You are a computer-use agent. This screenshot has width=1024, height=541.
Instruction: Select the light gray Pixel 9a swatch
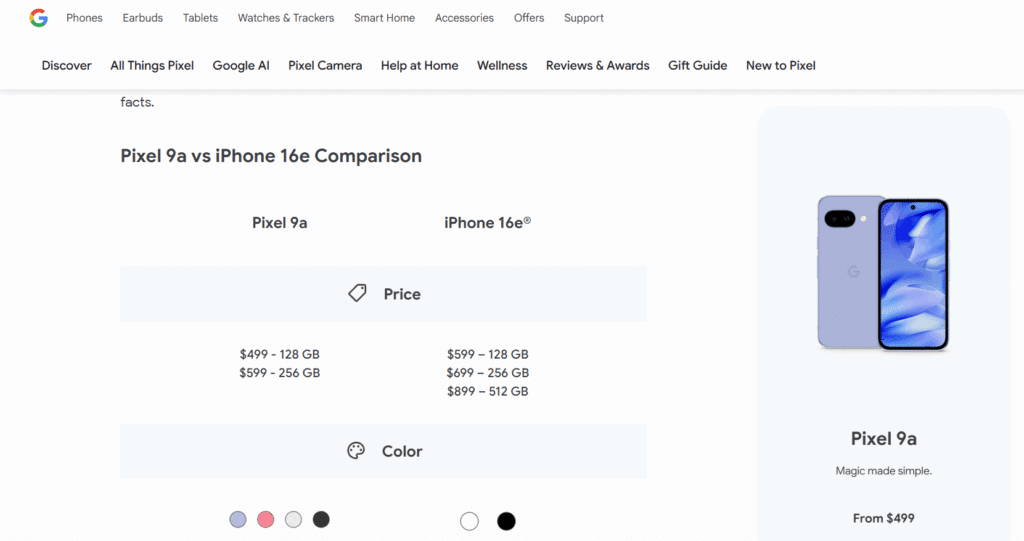click(x=293, y=520)
